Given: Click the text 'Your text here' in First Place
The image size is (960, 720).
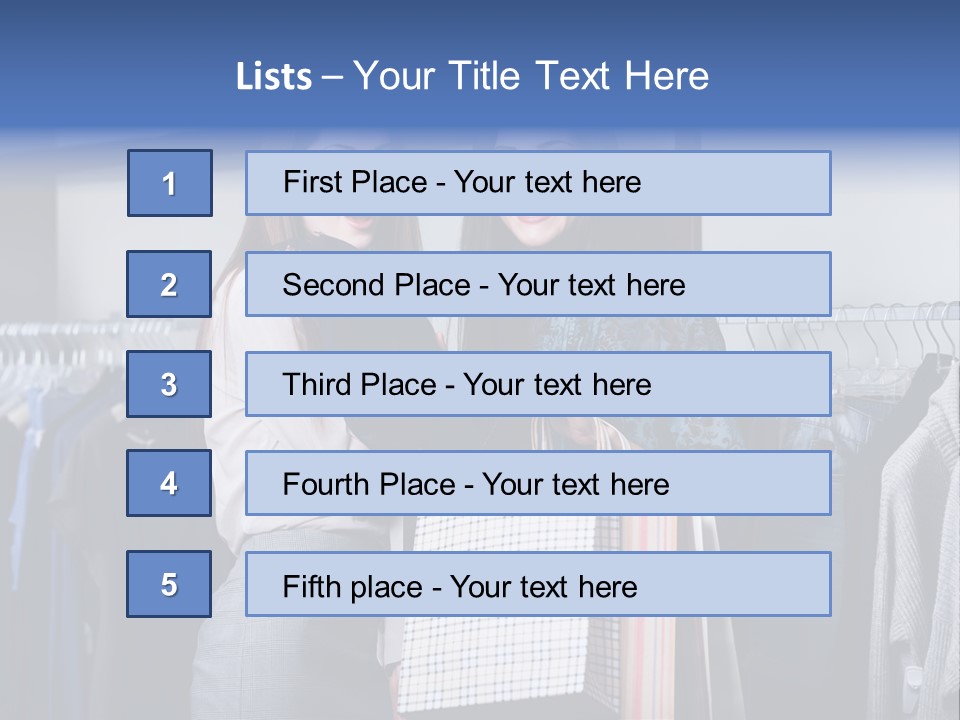Looking at the screenshot, I should [547, 183].
